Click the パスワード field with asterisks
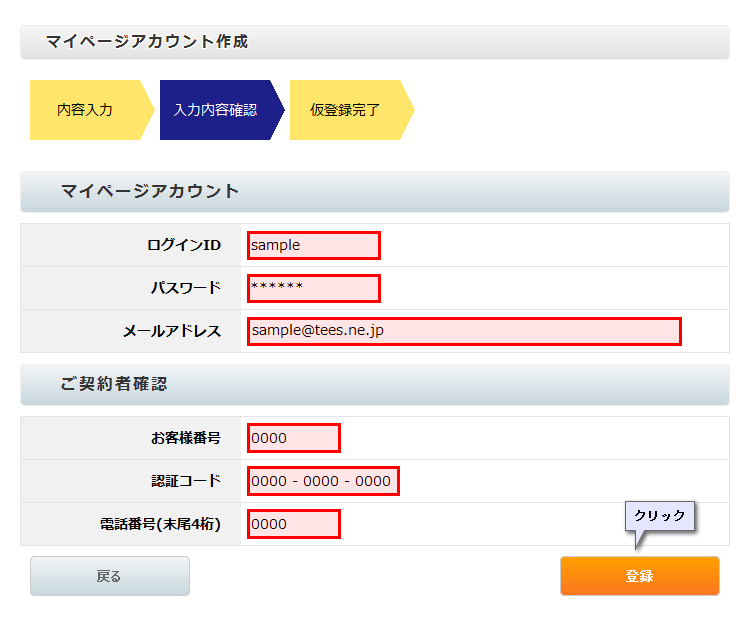750x625 pixels. click(x=314, y=288)
